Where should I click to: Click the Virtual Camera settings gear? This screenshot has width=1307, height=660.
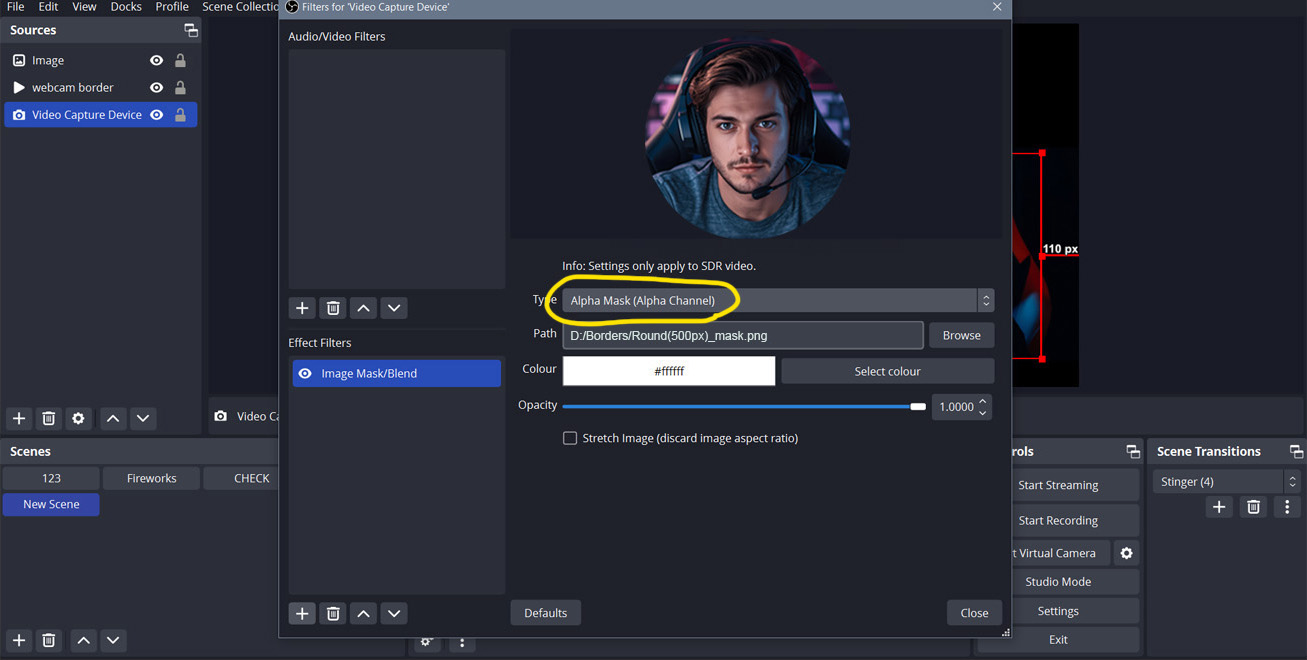(x=1126, y=553)
